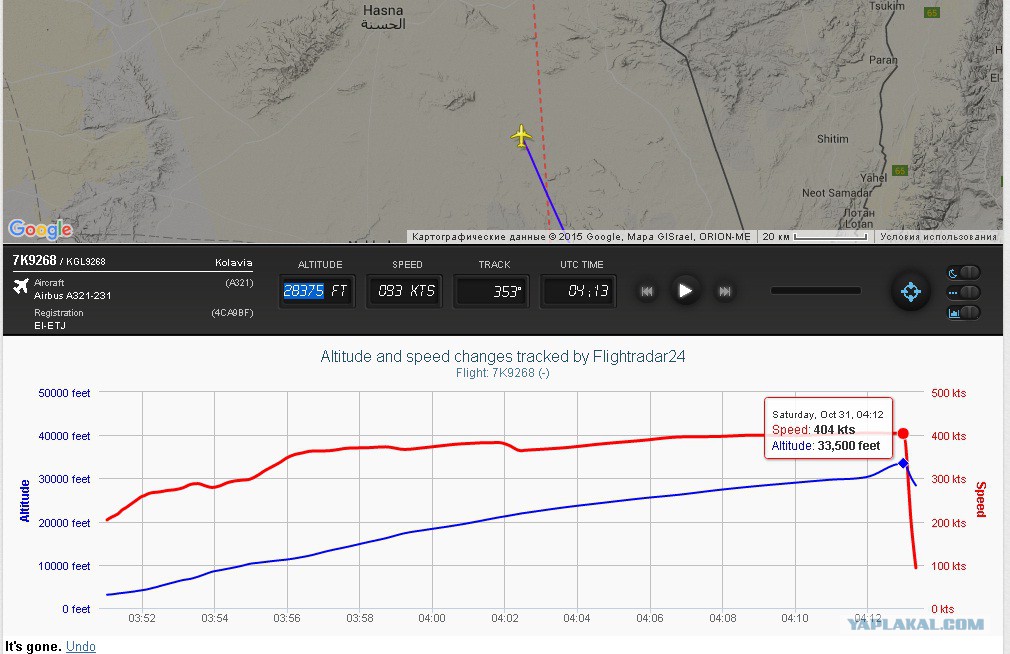The width and height of the screenshot is (1010, 654).
Task: Start the flight playback with the play button
Action: click(685, 291)
